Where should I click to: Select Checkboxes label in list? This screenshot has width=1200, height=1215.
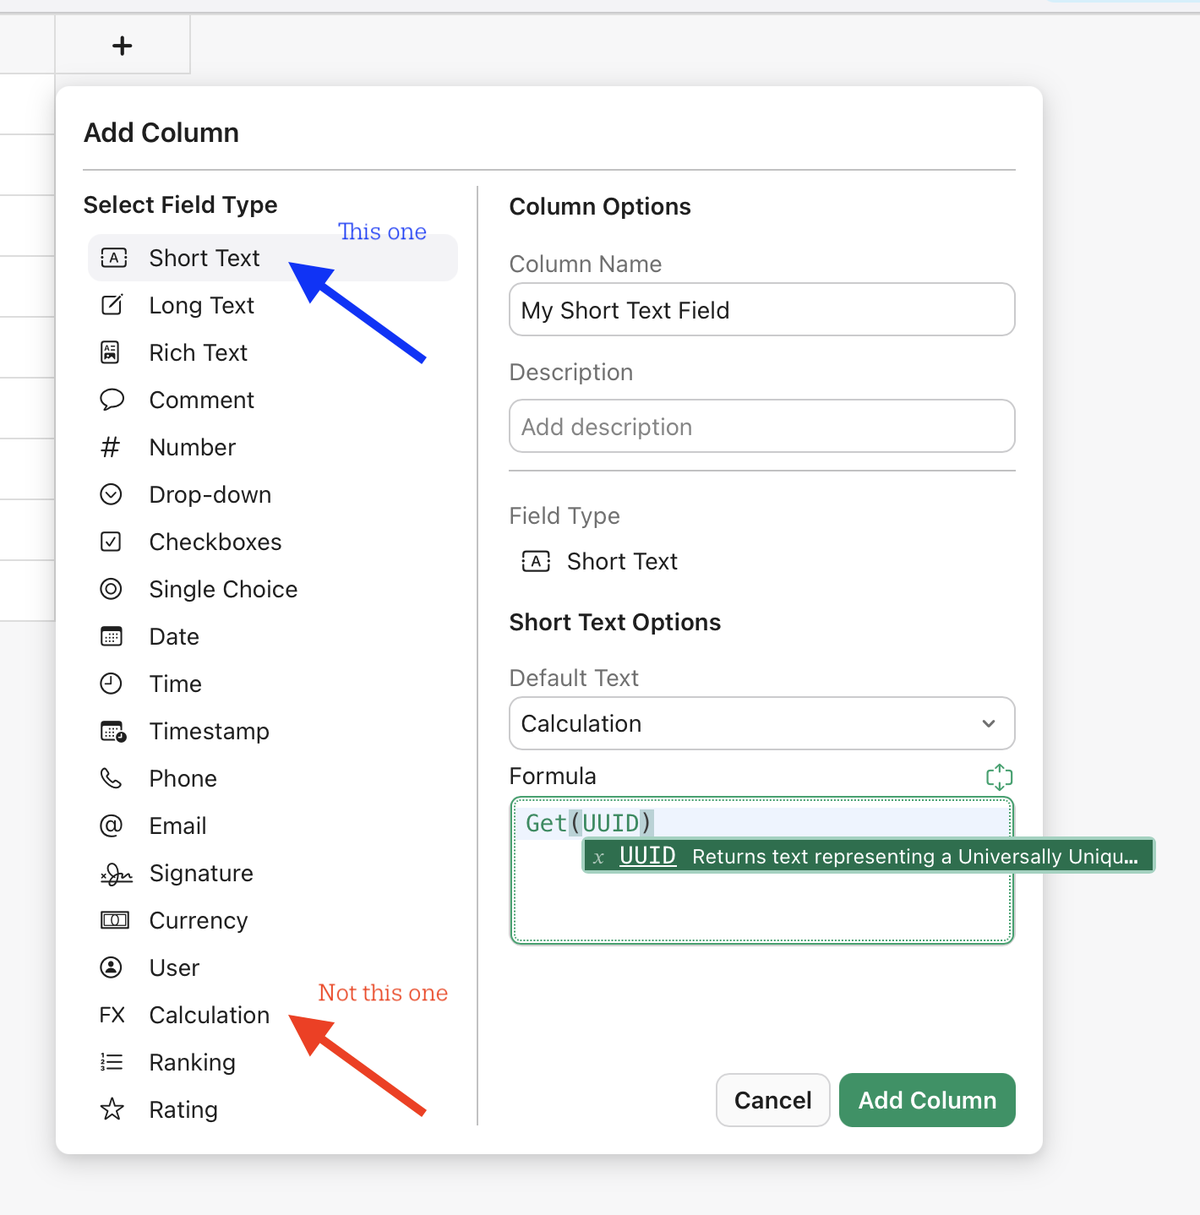click(x=215, y=541)
